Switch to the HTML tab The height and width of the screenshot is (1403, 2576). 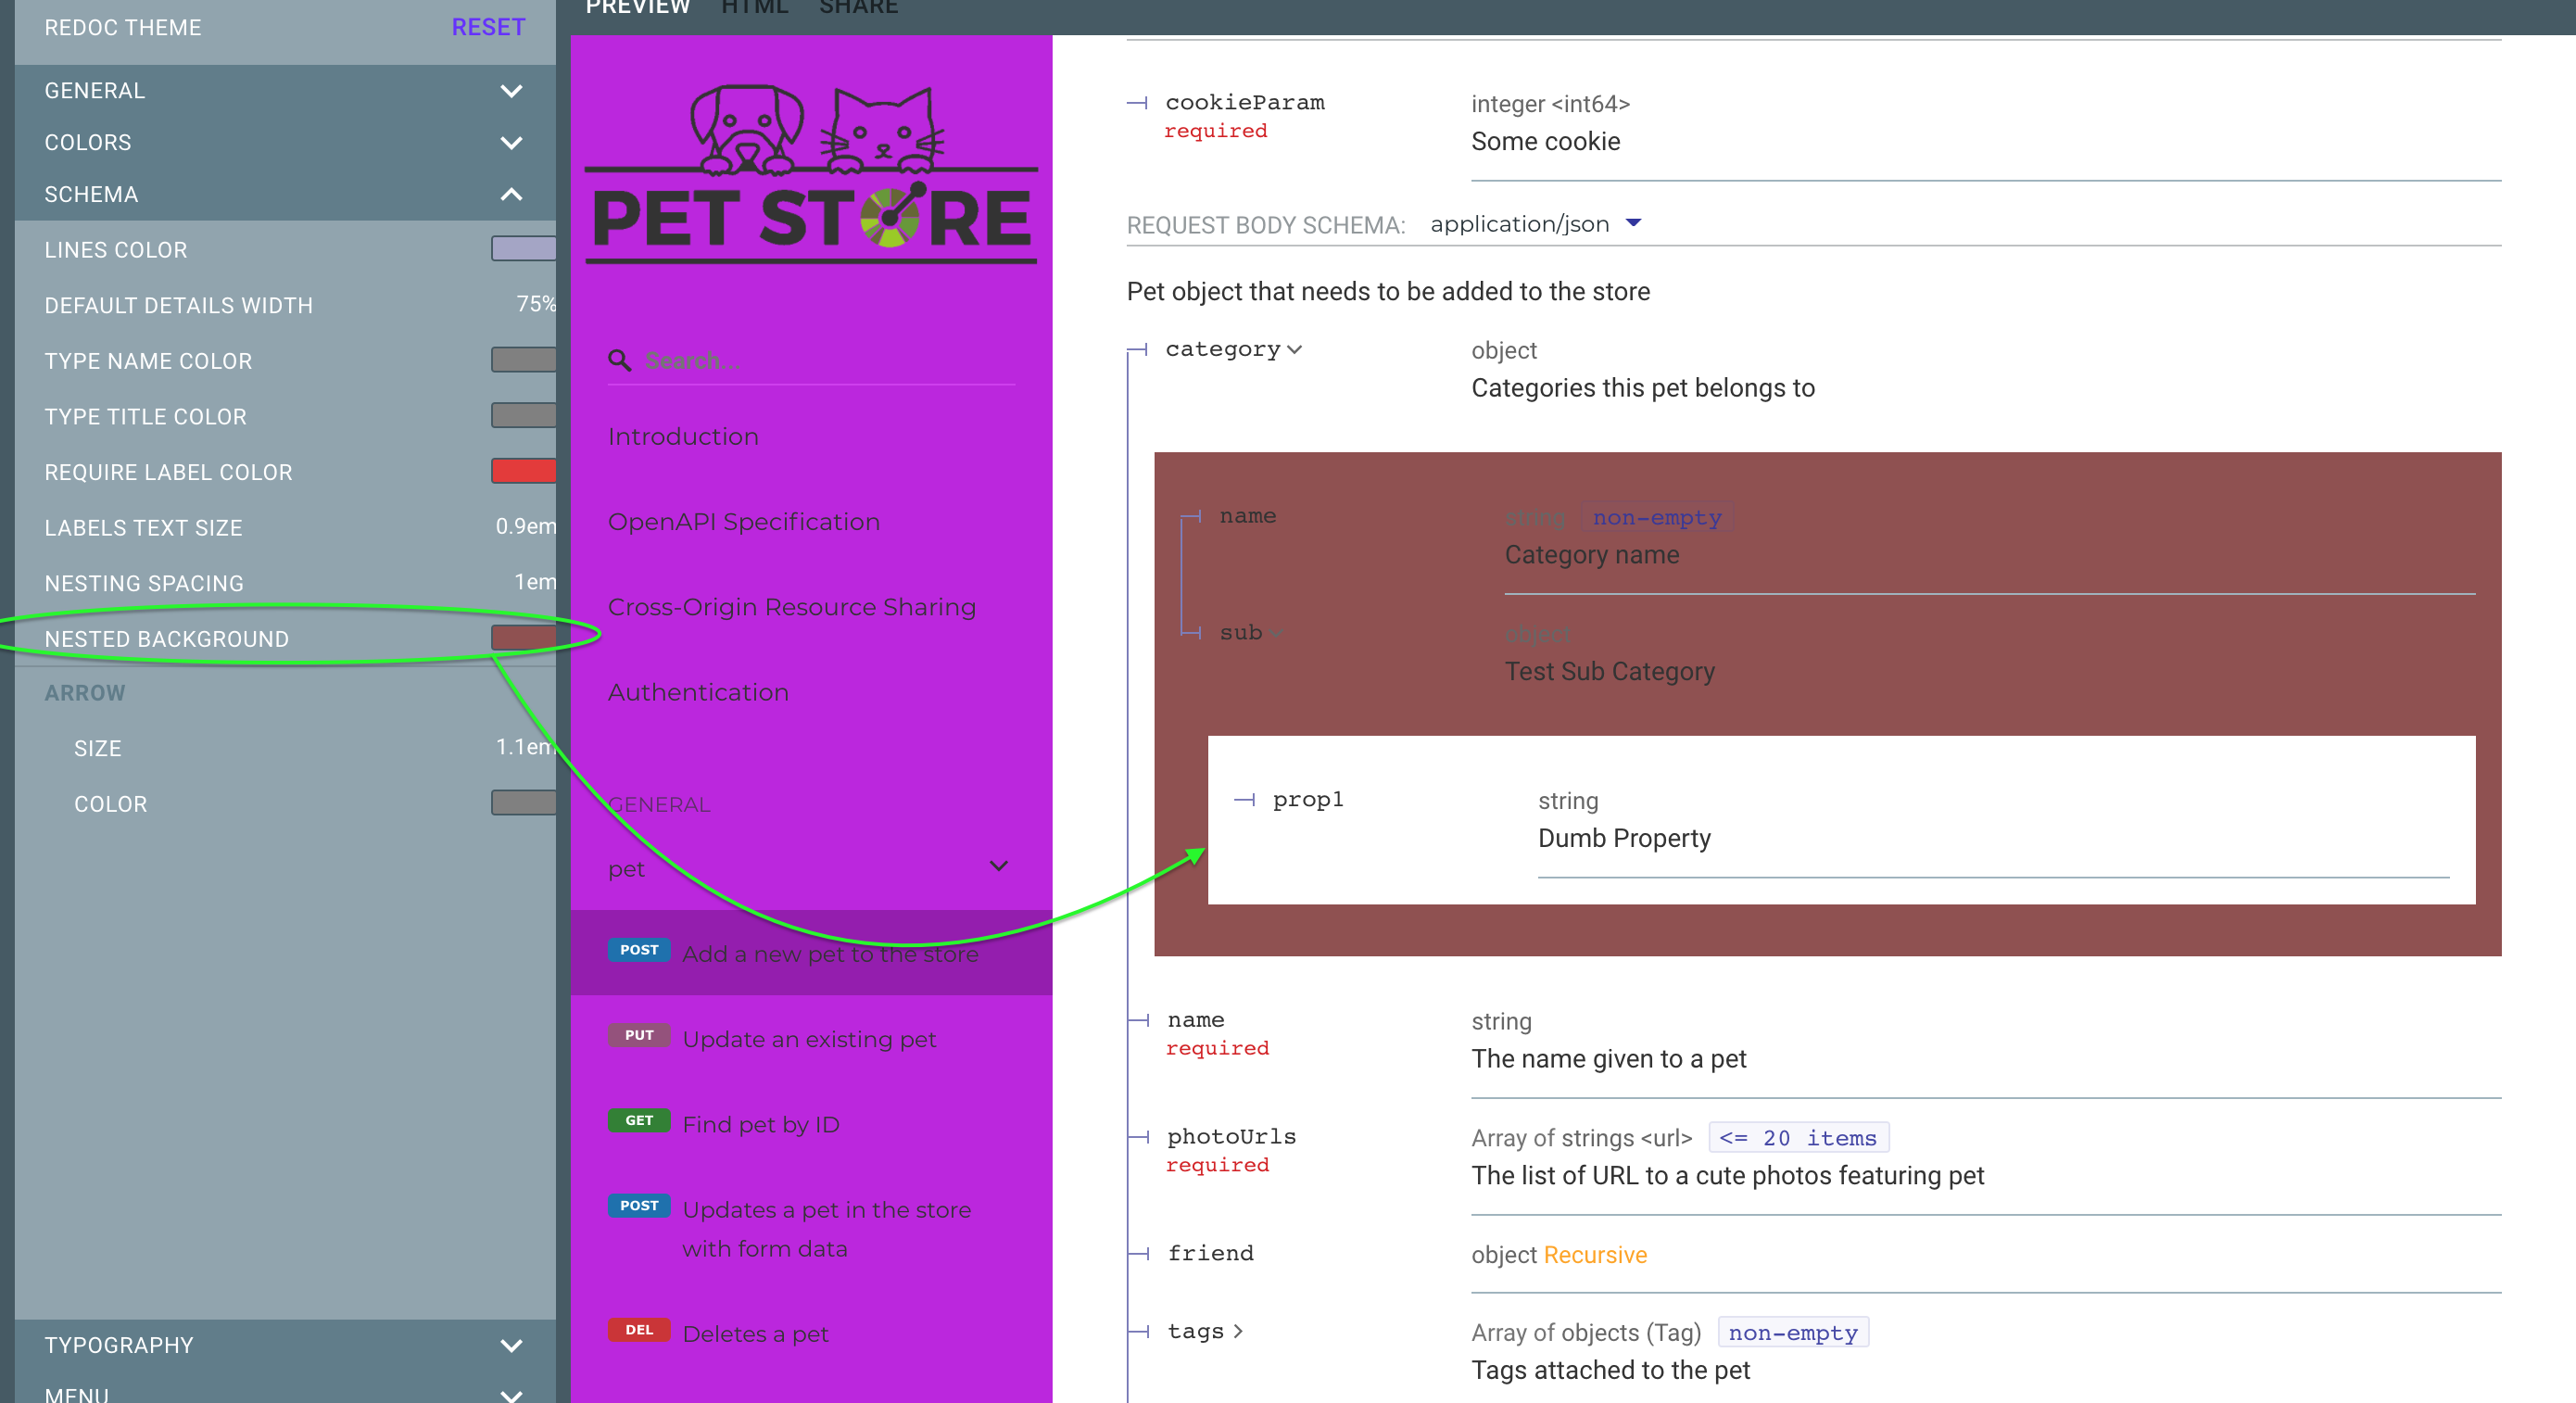coord(754,8)
